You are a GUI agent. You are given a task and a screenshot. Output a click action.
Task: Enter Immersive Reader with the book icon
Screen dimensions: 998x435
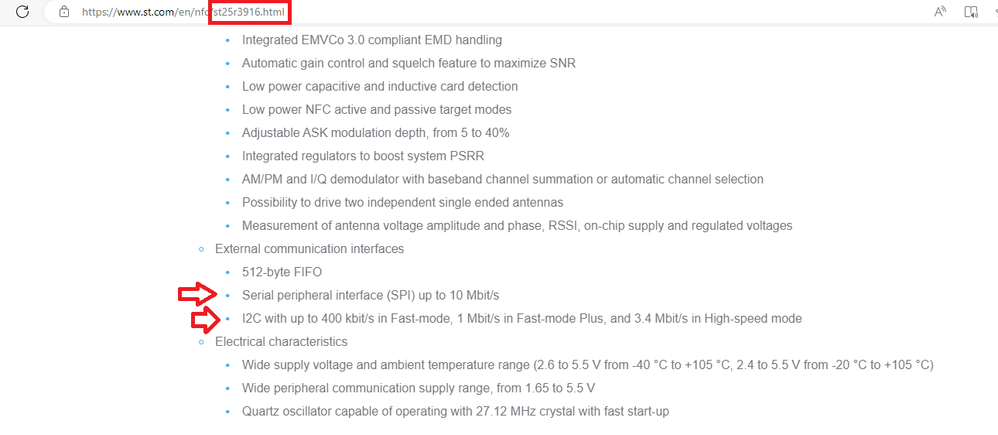(x=970, y=12)
